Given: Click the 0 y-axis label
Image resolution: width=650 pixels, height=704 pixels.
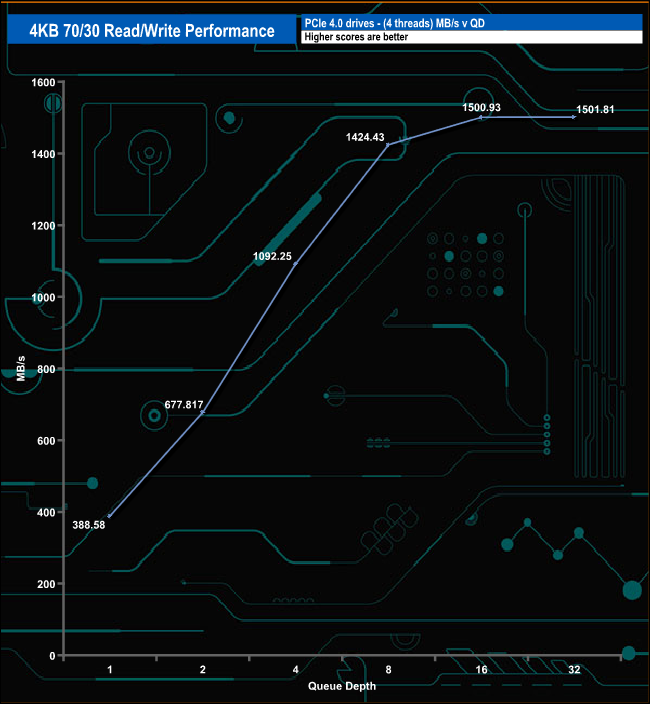Looking at the screenshot, I should [53, 656].
